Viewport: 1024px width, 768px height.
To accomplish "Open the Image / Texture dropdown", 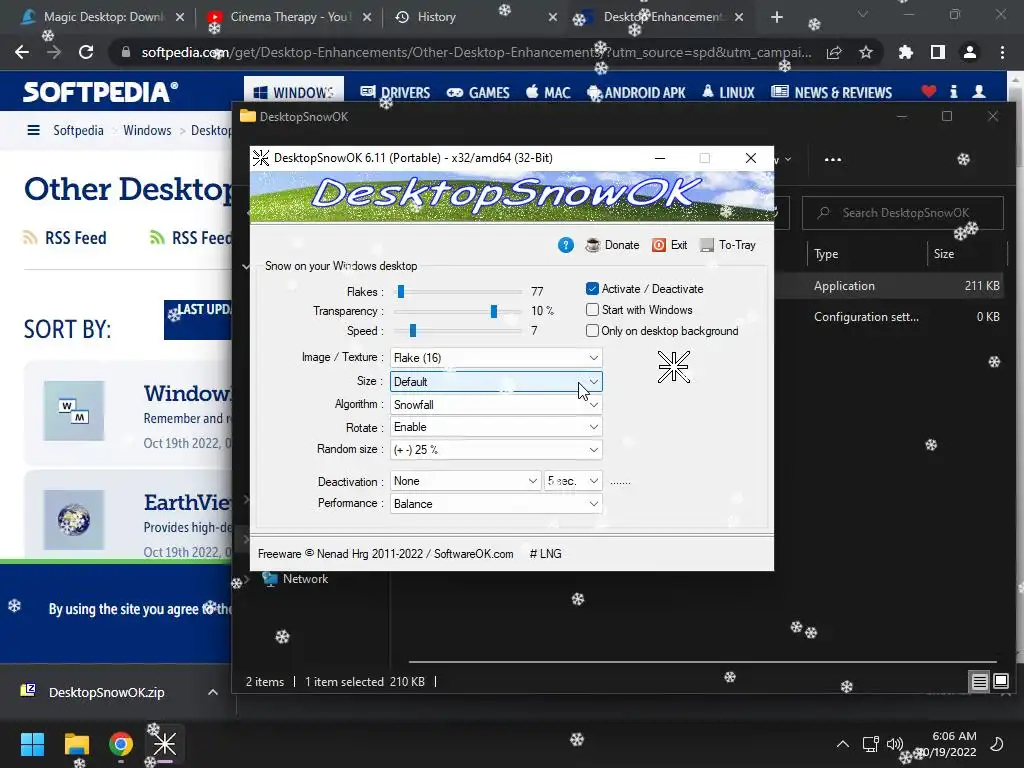I will coord(496,357).
